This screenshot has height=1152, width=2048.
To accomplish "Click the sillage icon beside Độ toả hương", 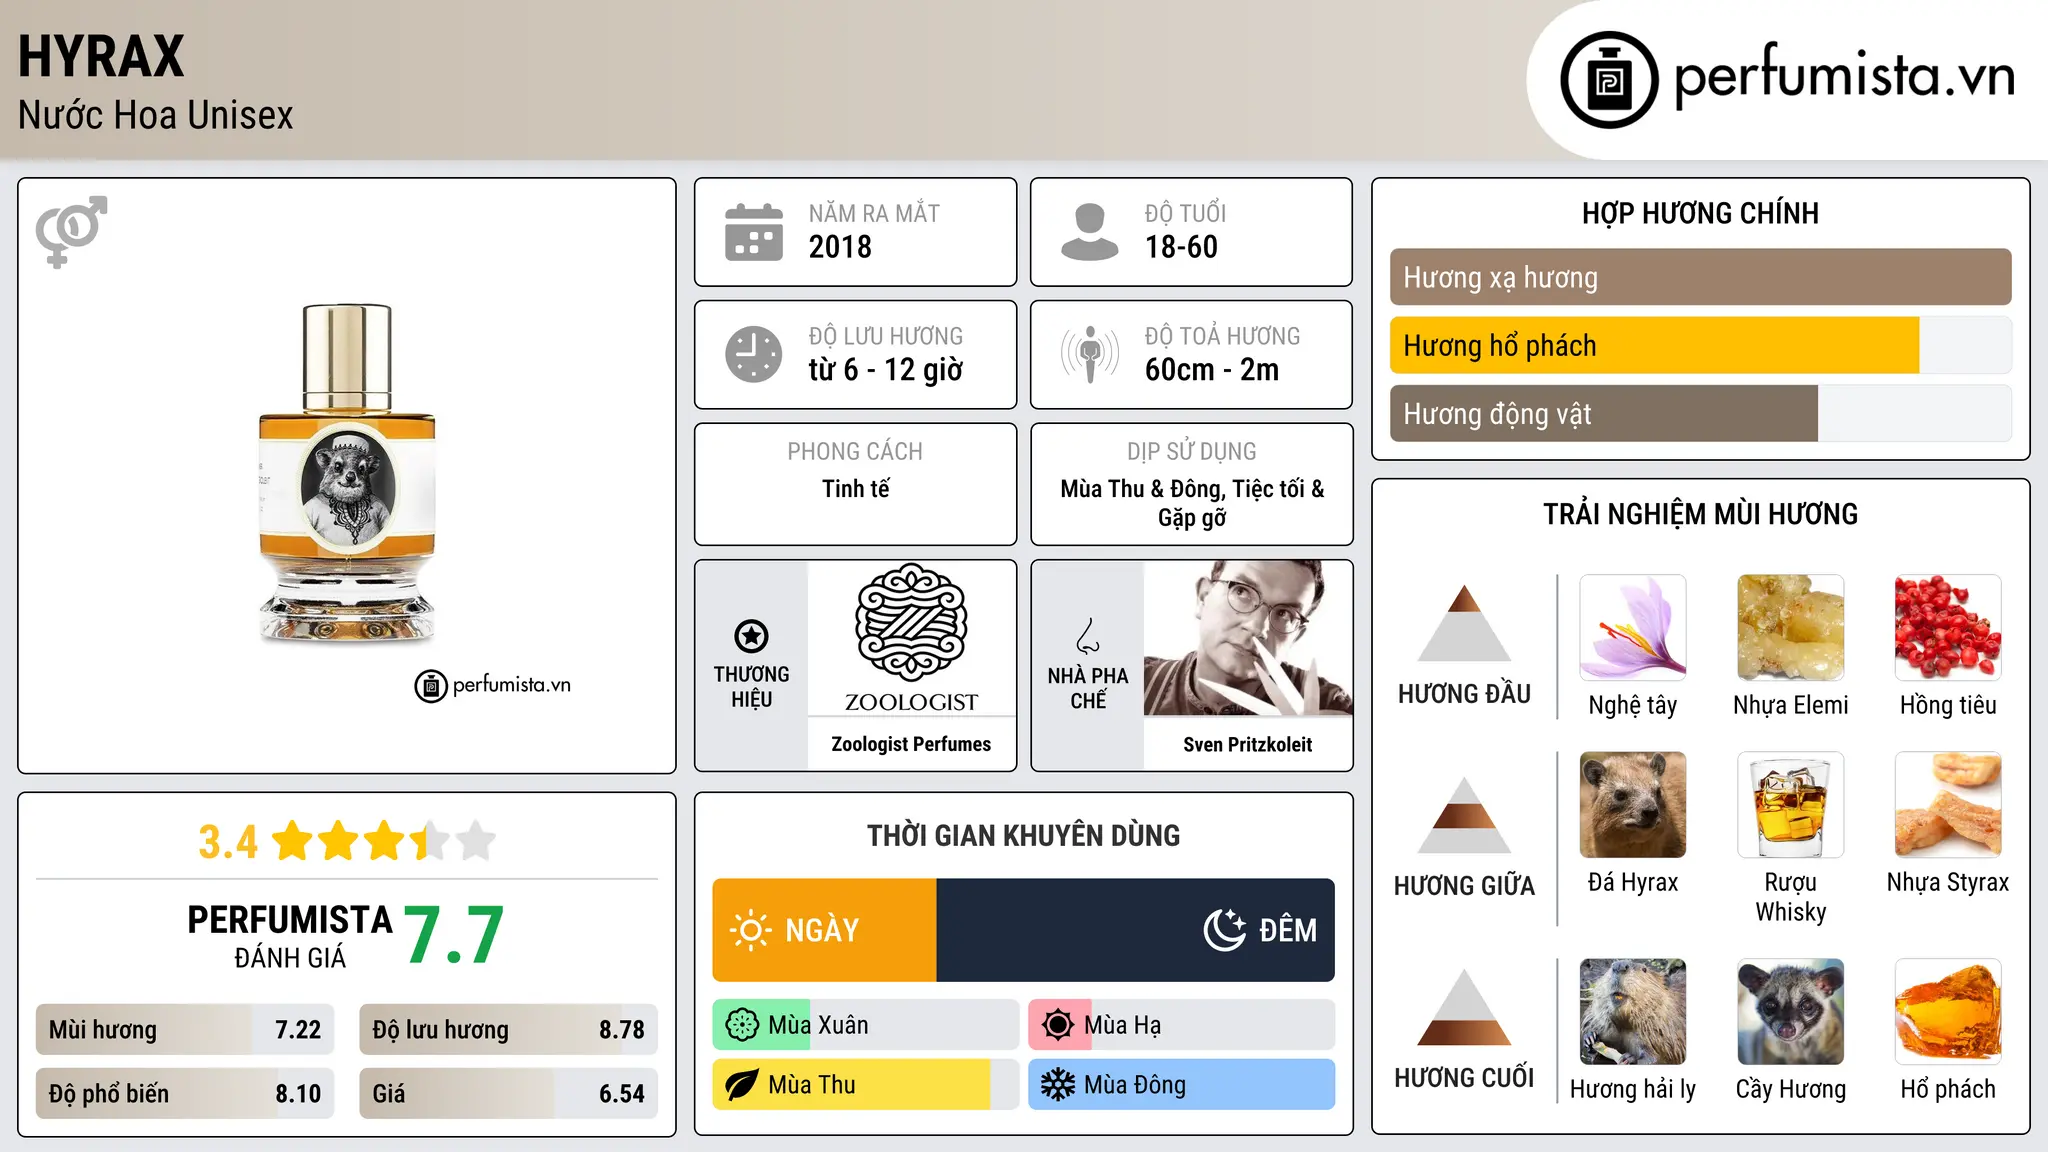I will (x=1090, y=354).
